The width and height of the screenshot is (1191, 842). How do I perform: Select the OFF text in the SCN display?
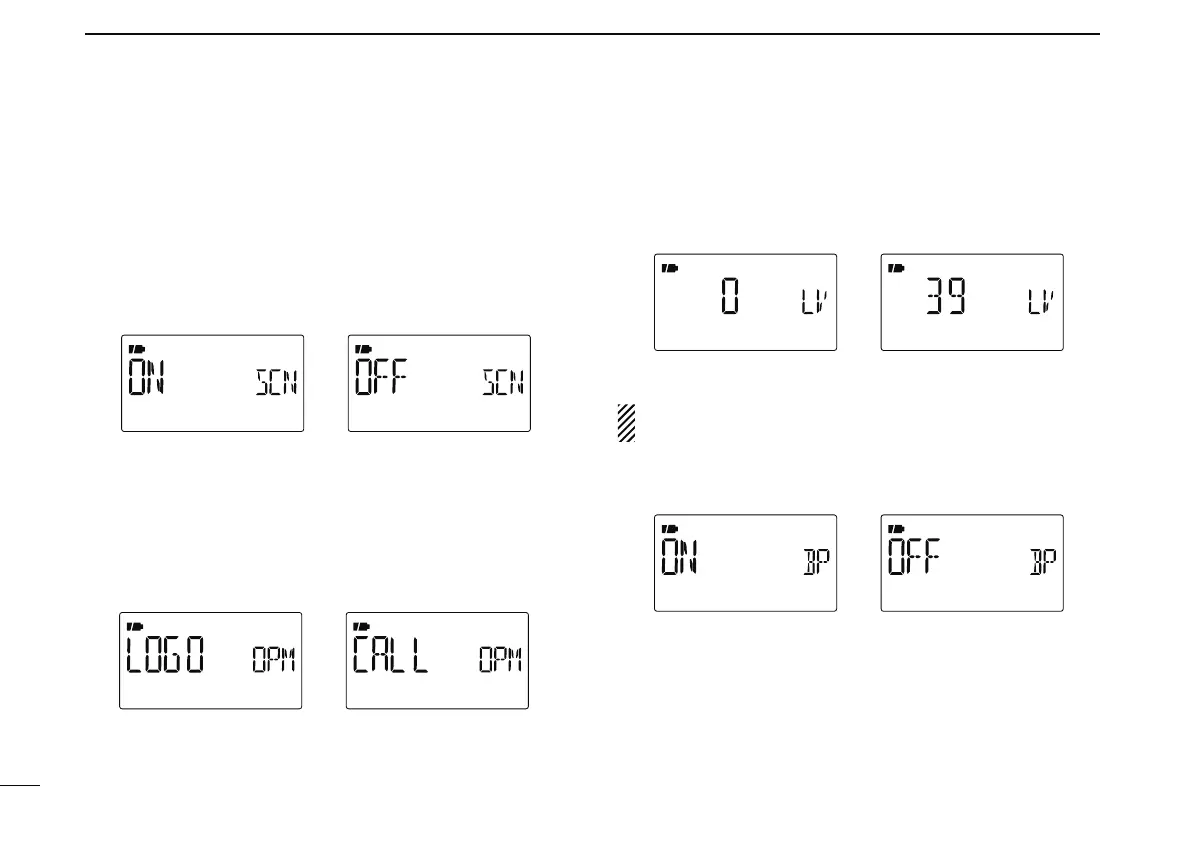click(x=383, y=377)
